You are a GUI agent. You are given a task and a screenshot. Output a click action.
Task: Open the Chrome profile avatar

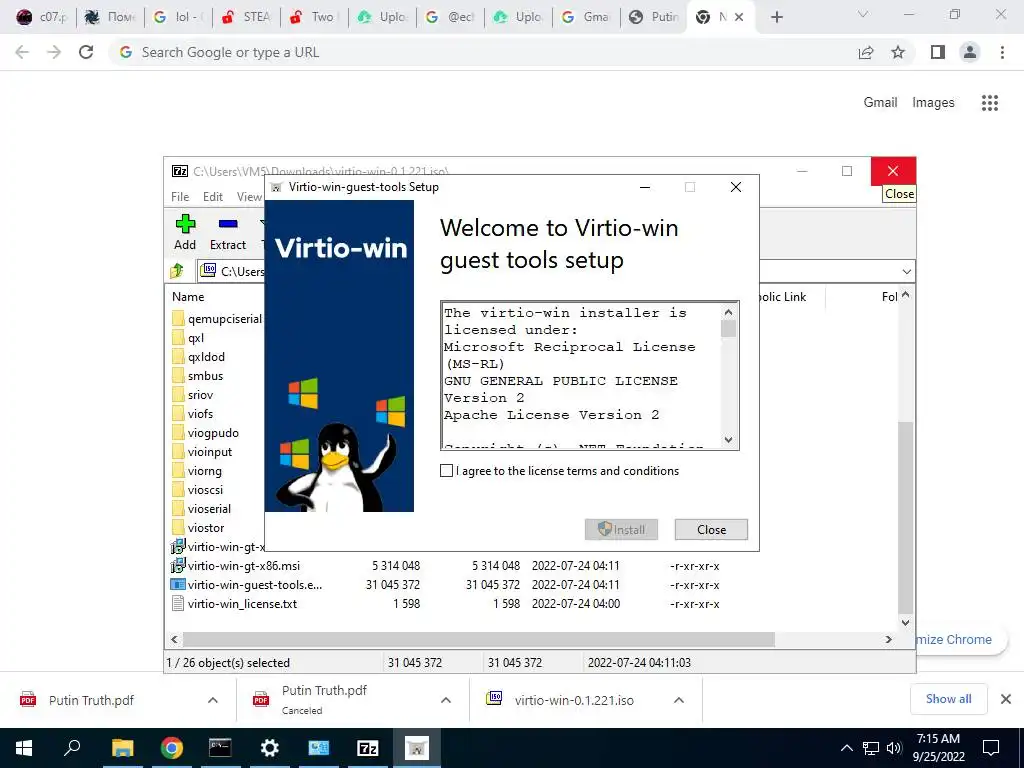pyautogui.click(x=970, y=52)
